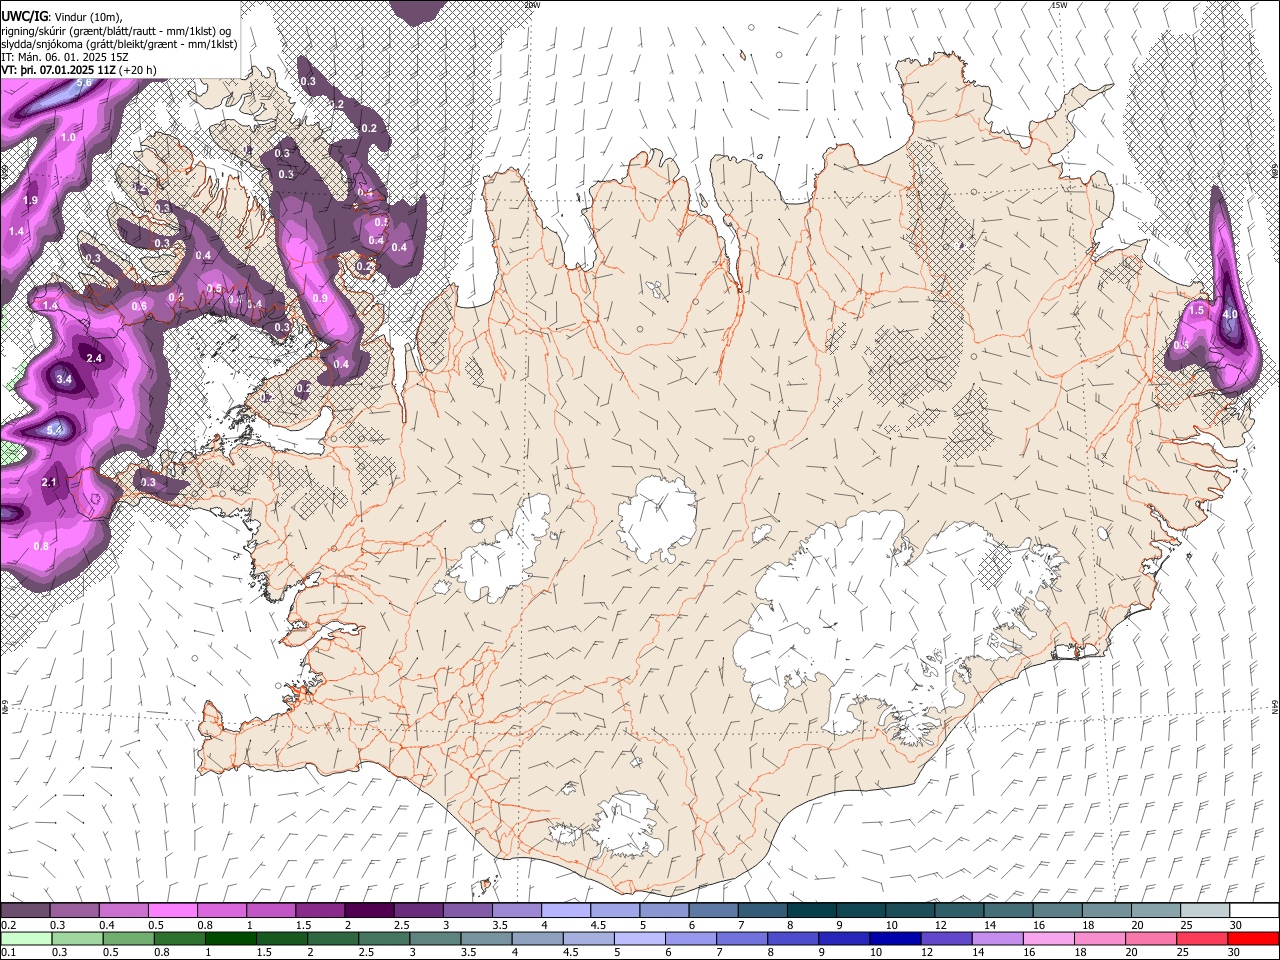Click the pale grey 25–30 snow legend swatch
1280x960 pixels.
click(1205, 911)
